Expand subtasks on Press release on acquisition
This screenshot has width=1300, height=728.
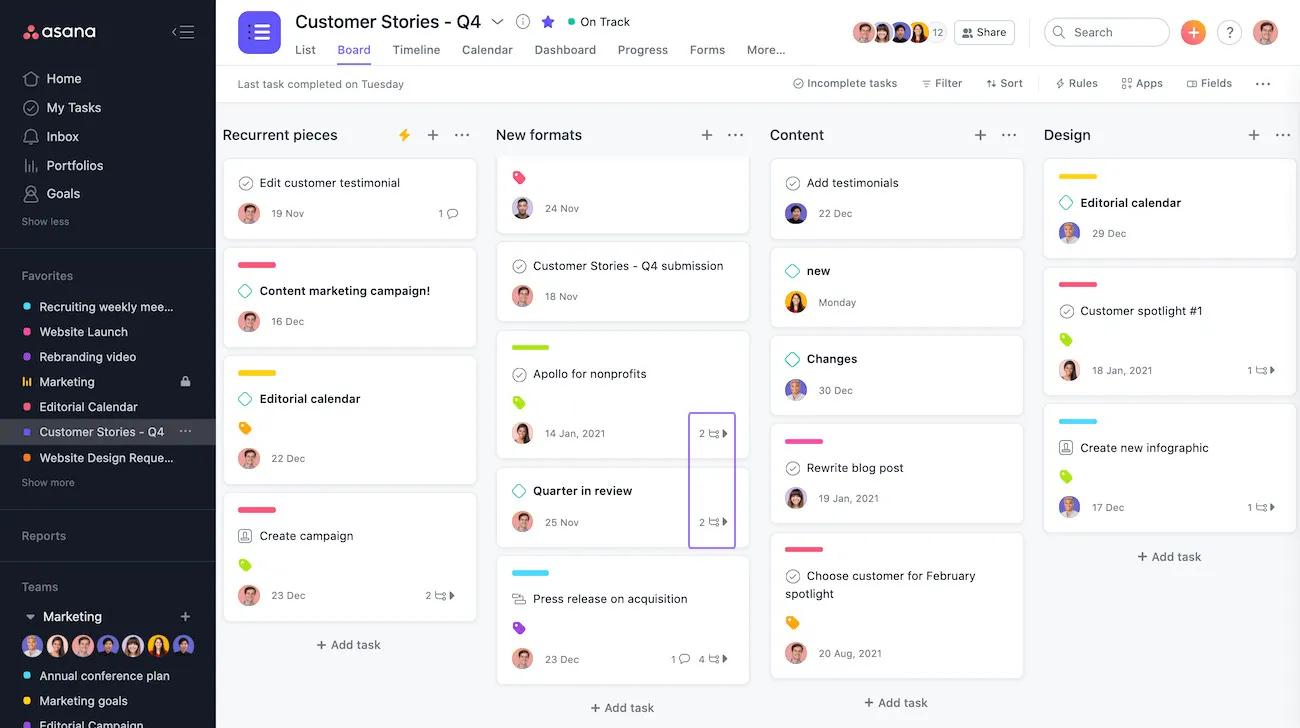714,659
